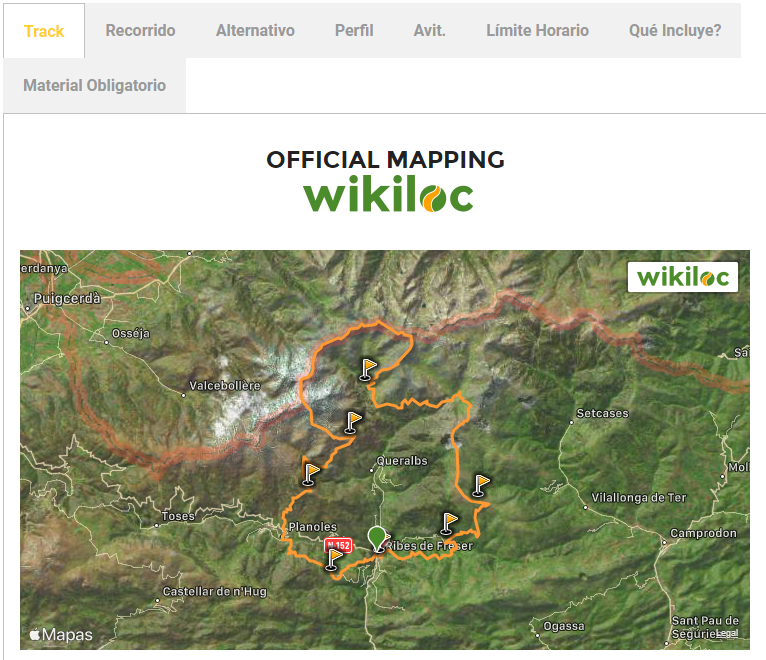Image resolution: width=766 pixels, height=660 pixels.
Task: Click the waypoint flag northwest of Queralbs
Action: pos(353,423)
